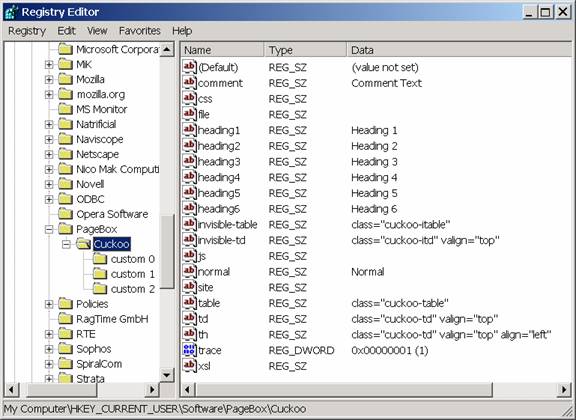576x420 pixels.
Task: Expand the ODBC key
Action: 49,199
